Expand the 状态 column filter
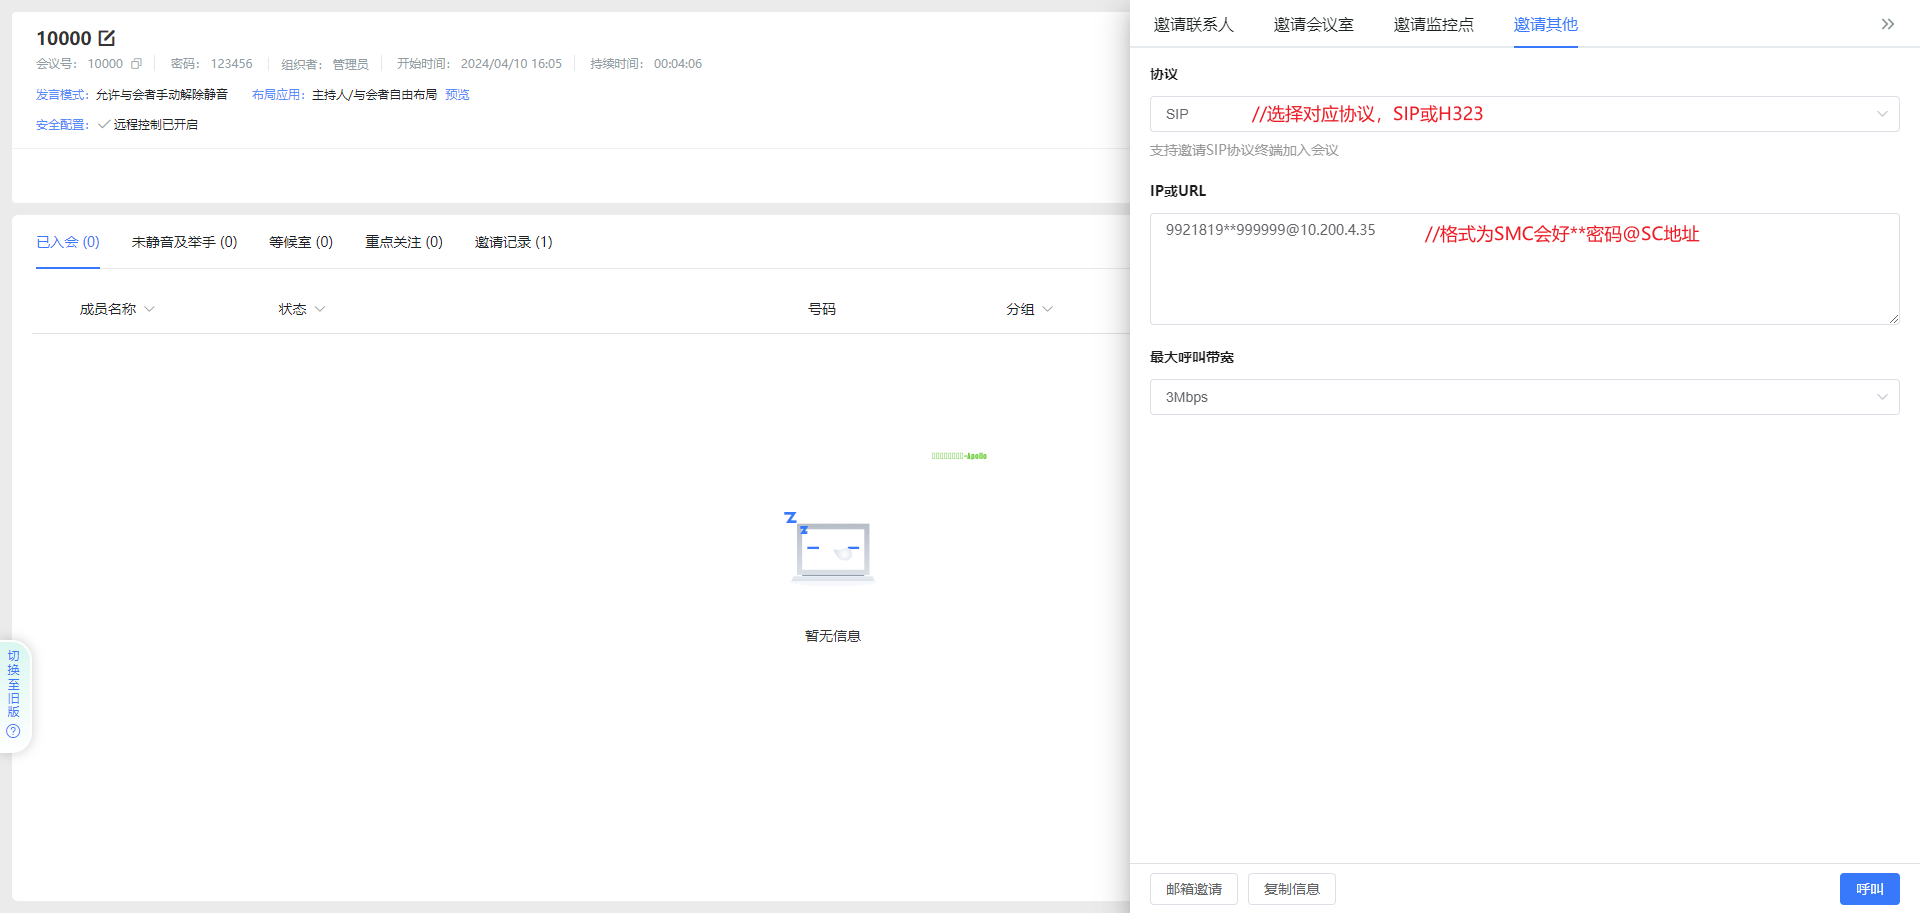The image size is (1920, 913). [320, 309]
